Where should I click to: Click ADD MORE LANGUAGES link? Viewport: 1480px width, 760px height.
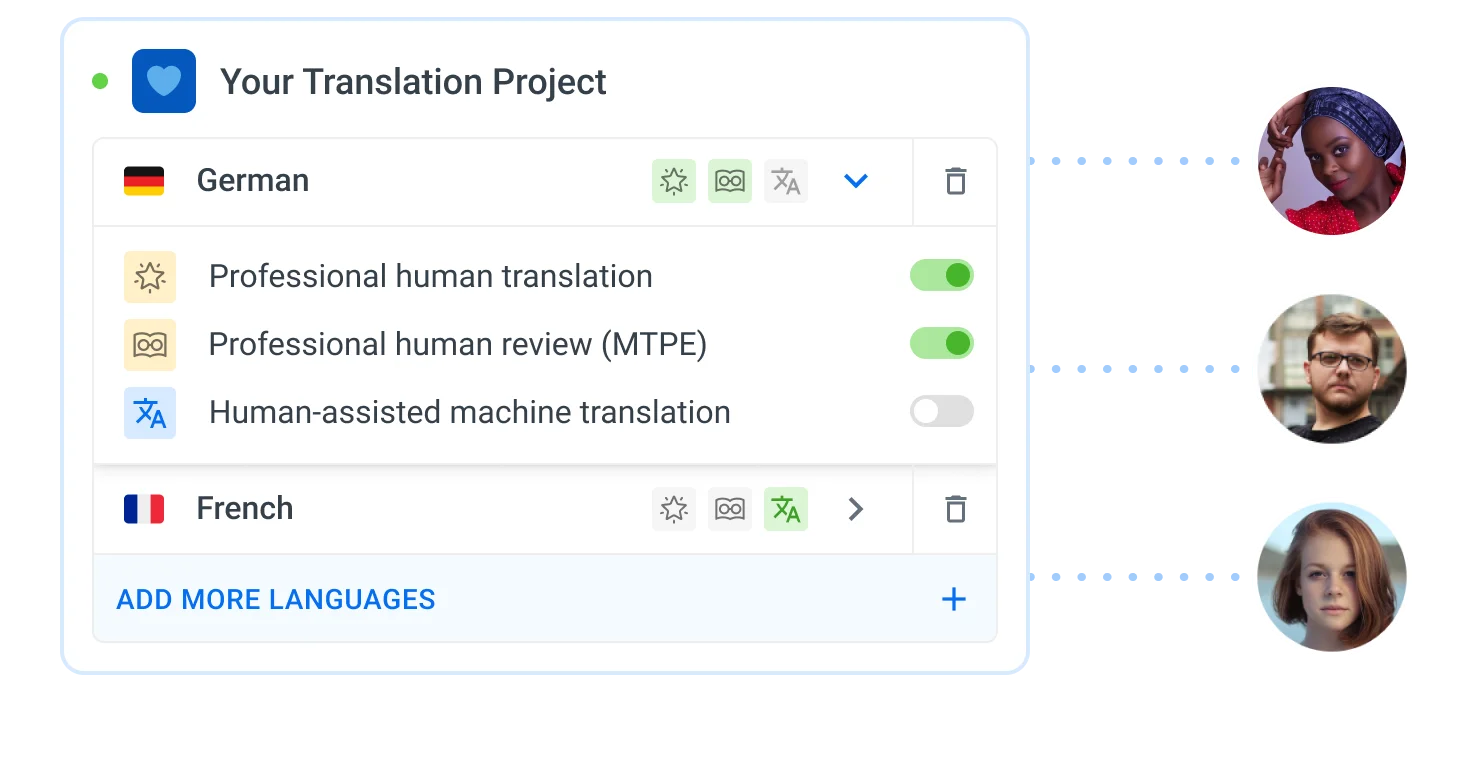tap(276, 599)
